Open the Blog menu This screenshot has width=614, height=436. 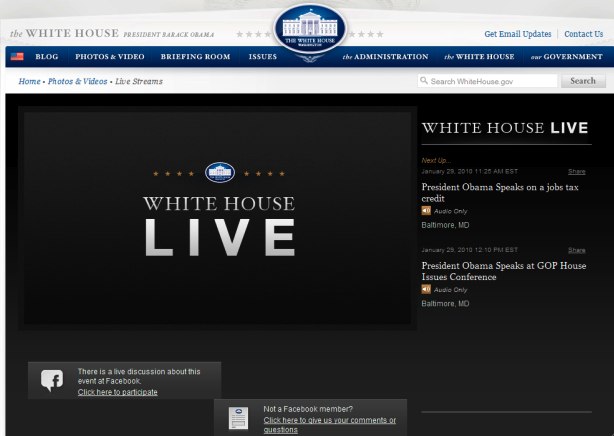click(x=47, y=56)
